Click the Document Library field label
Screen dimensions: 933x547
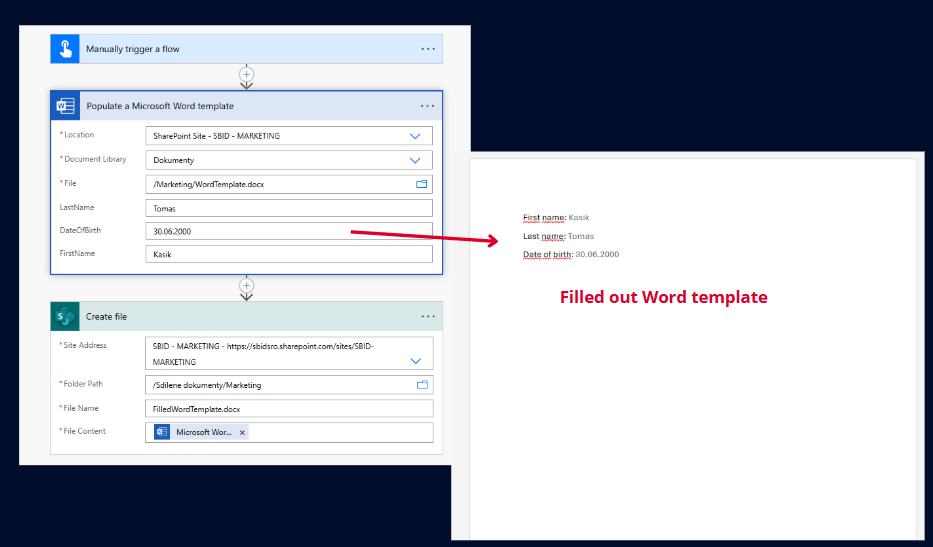coord(93,160)
